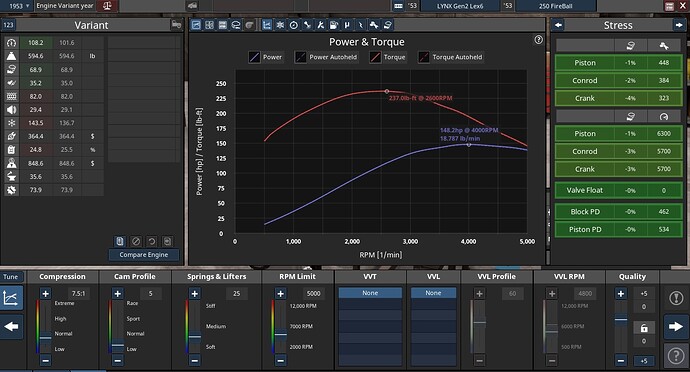This screenshot has width=690, height=372.
Task: Toggle the Quality padlock
Action: 644,328
